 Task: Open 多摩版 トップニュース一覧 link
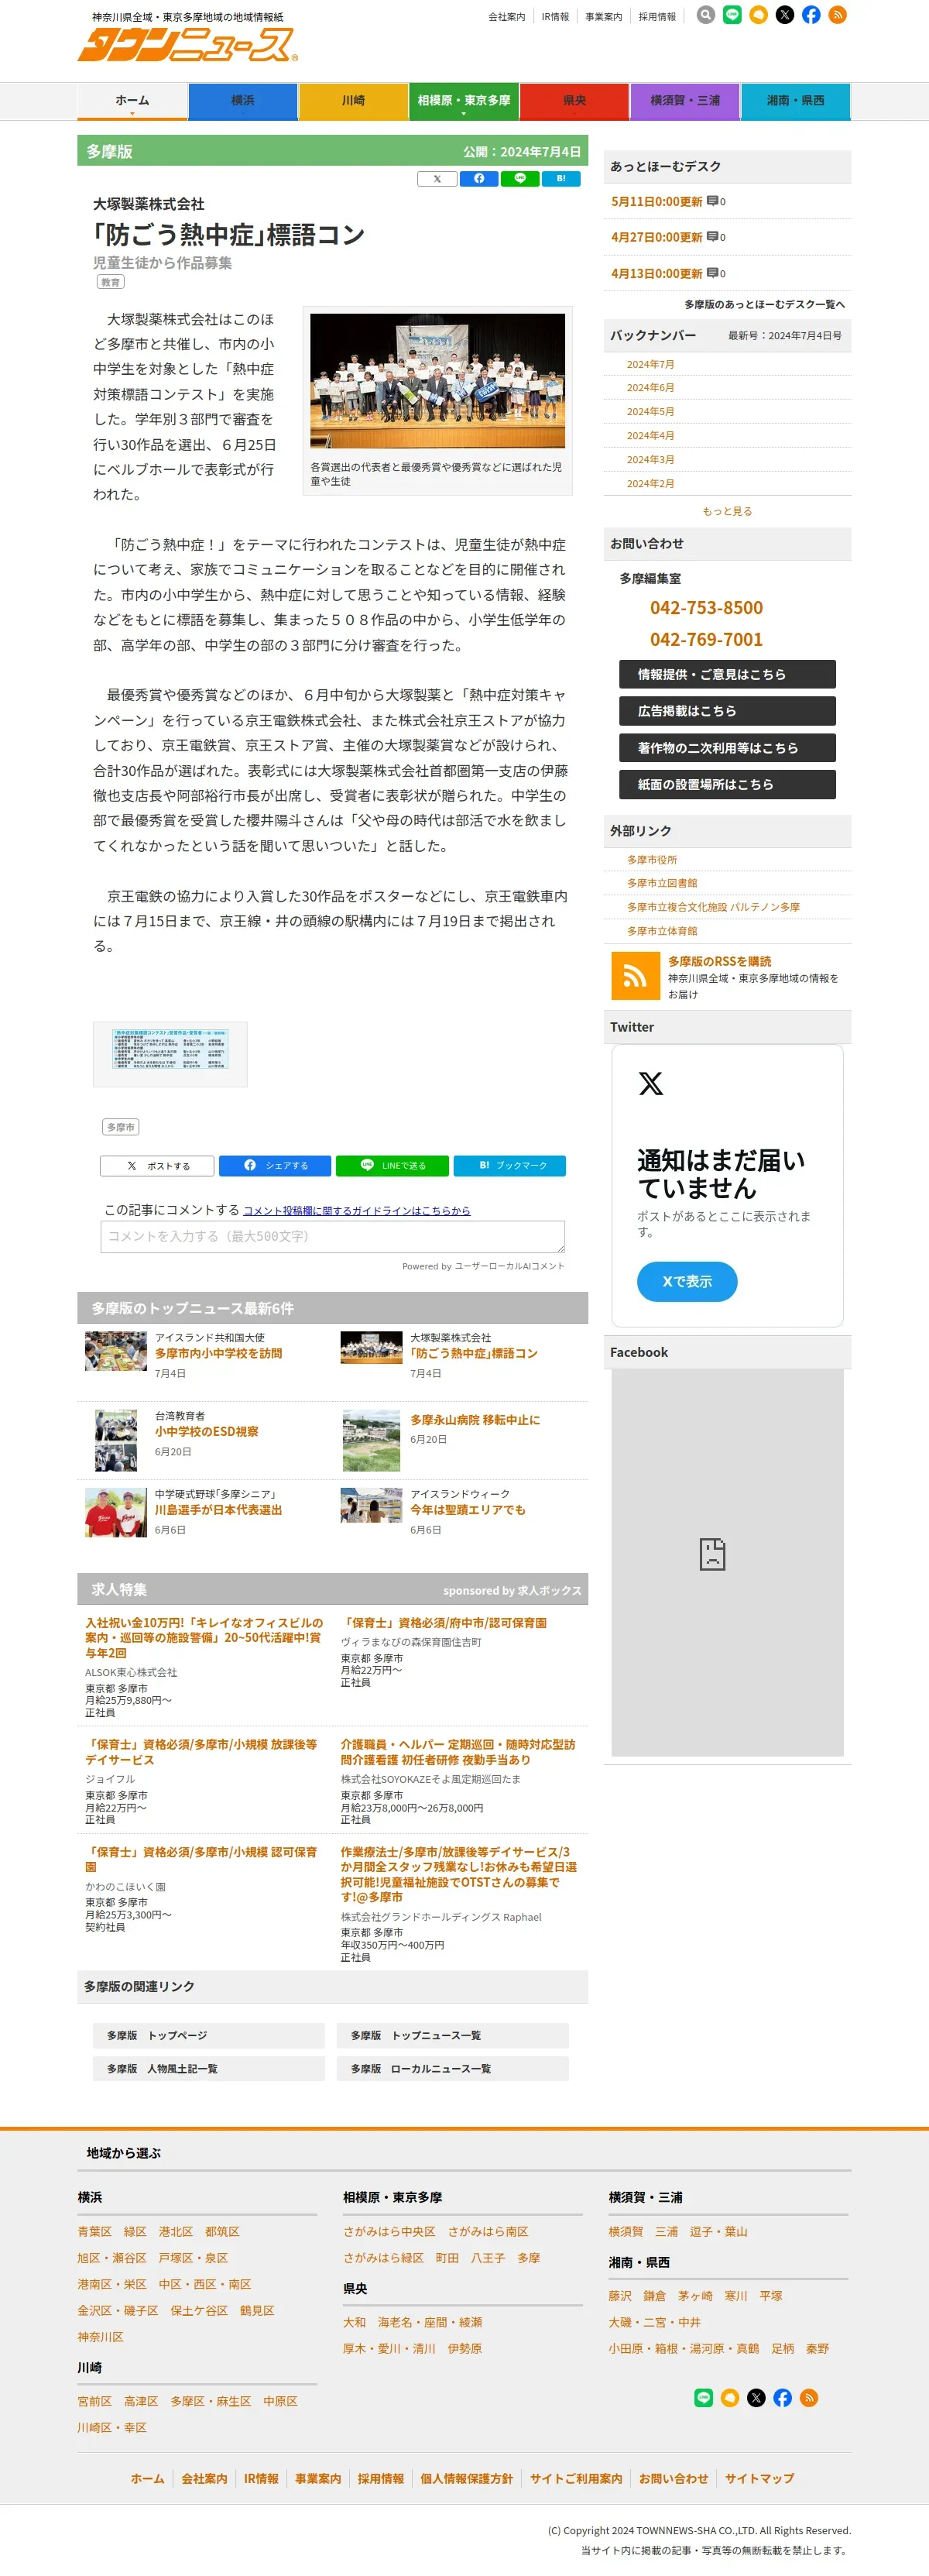(453, 2036)
